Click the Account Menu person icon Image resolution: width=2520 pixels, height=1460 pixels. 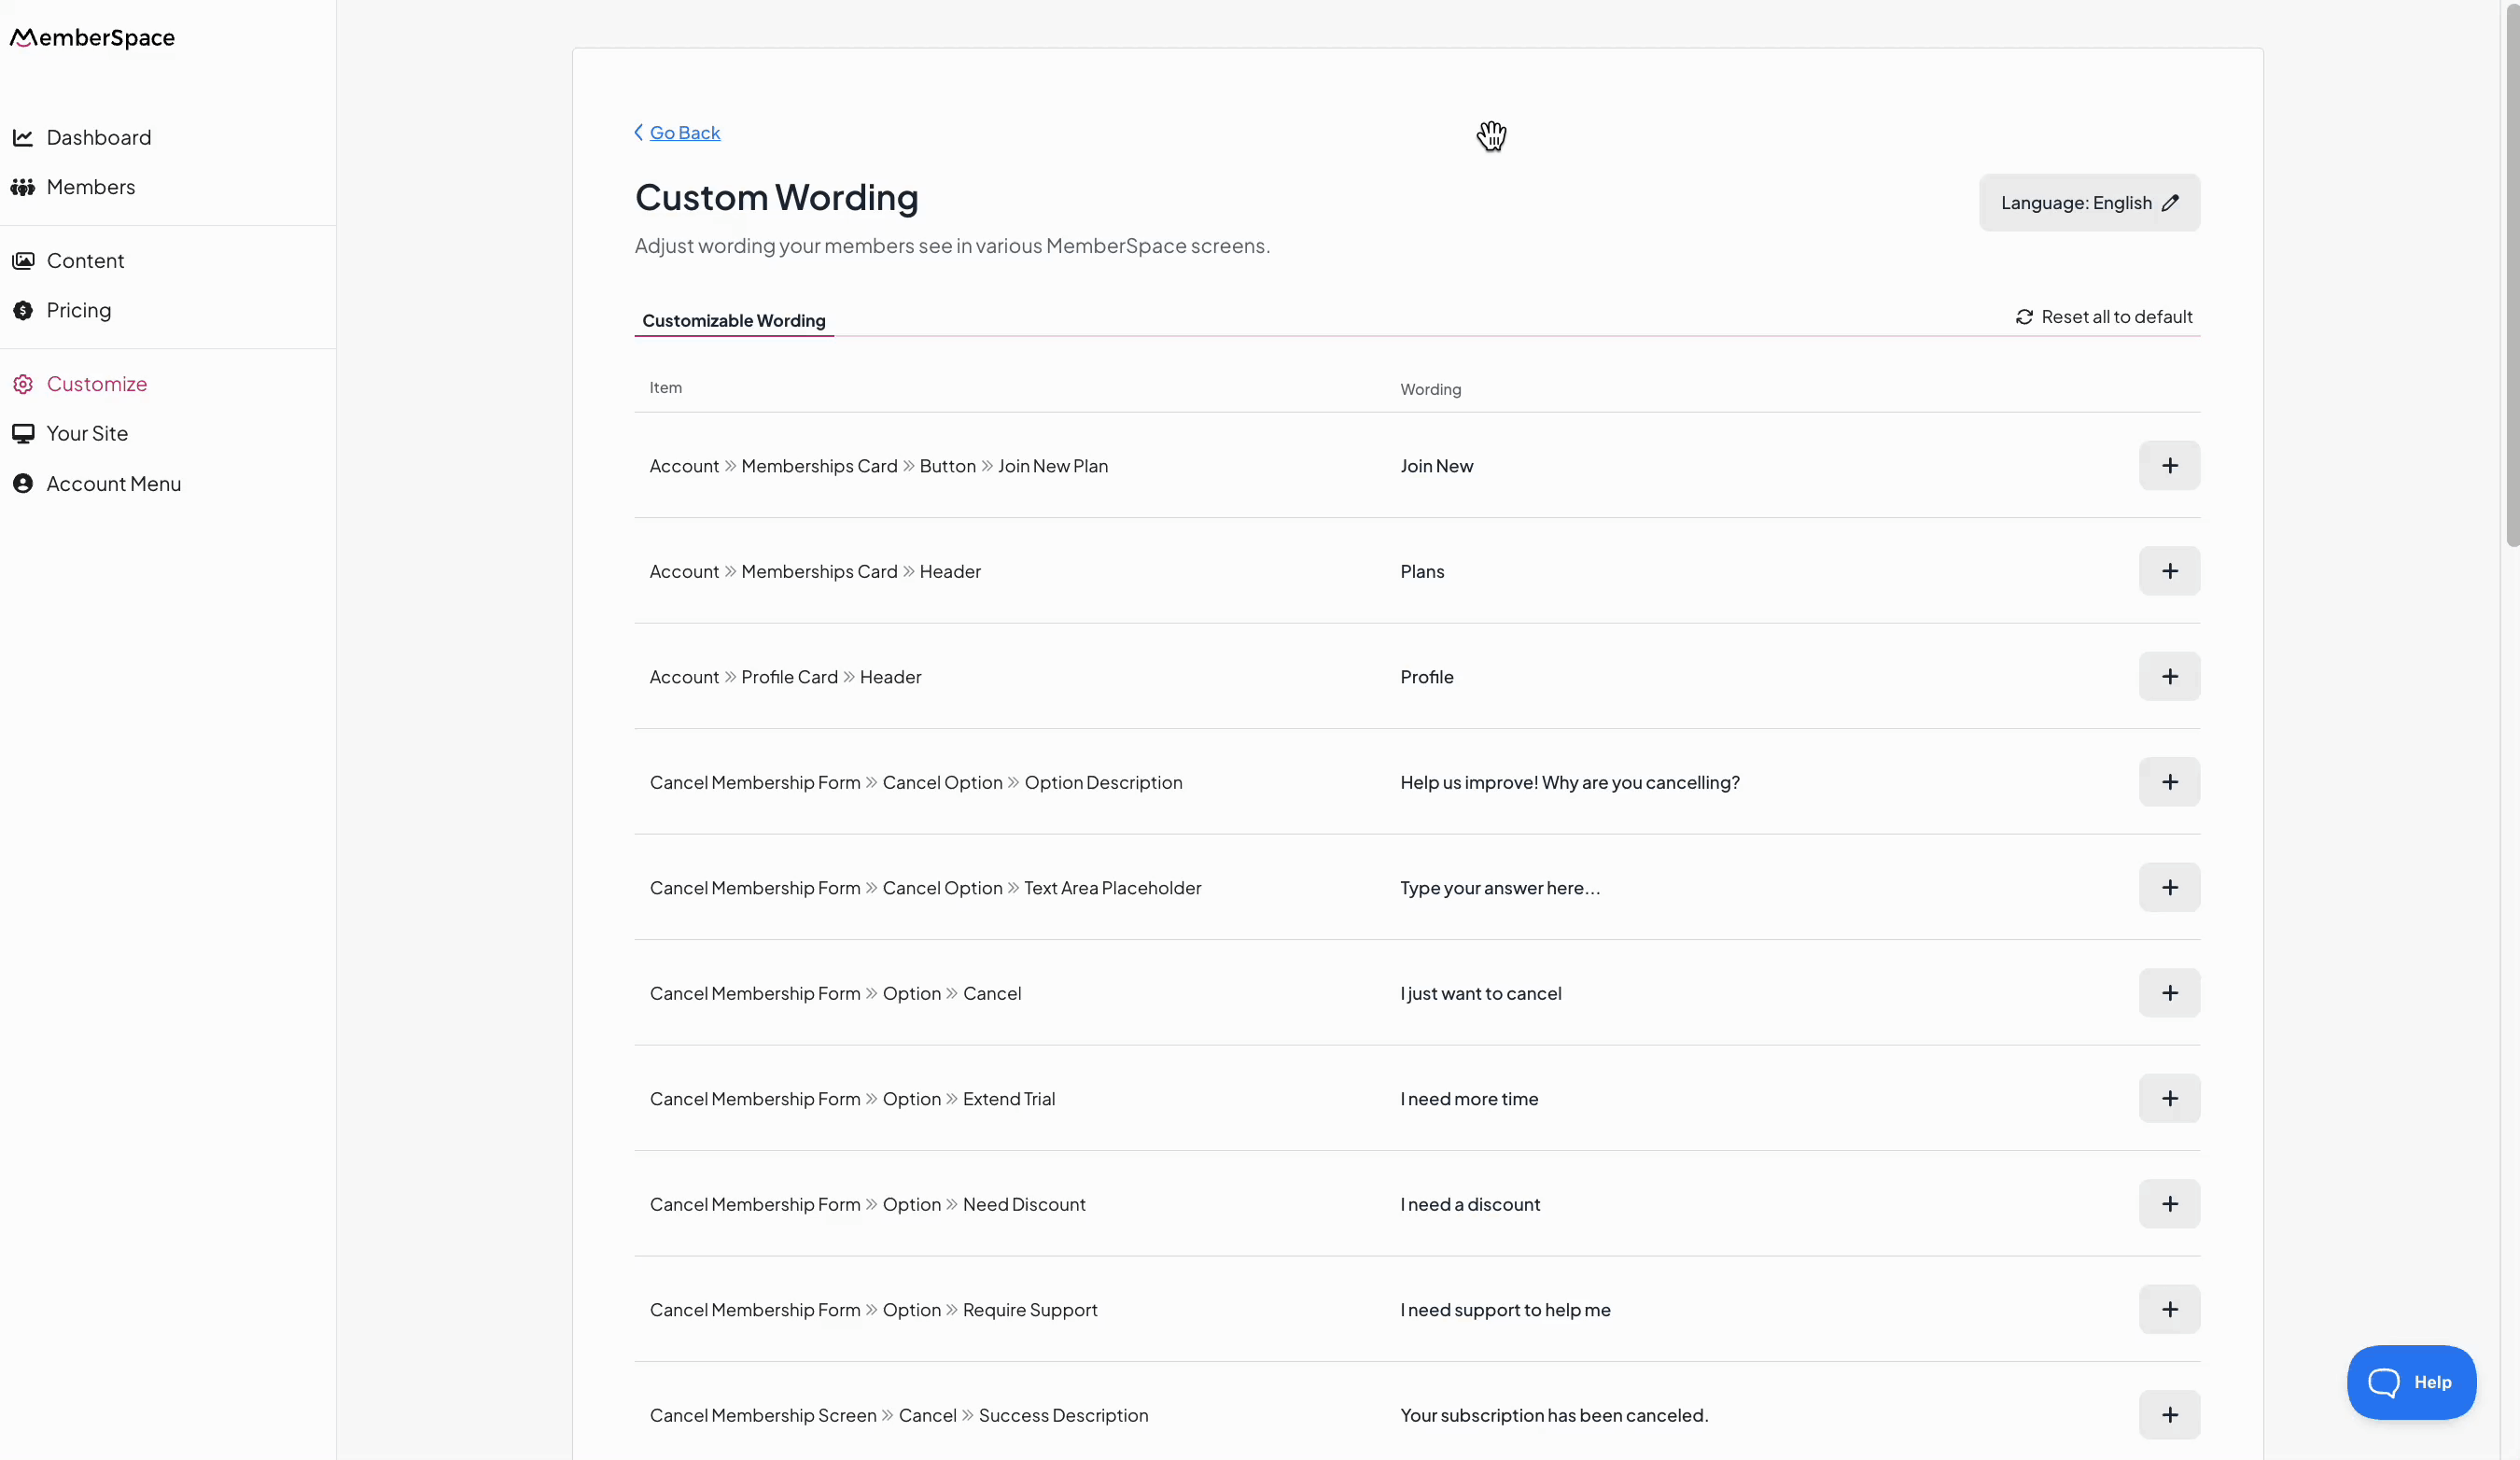pos(23,483)
